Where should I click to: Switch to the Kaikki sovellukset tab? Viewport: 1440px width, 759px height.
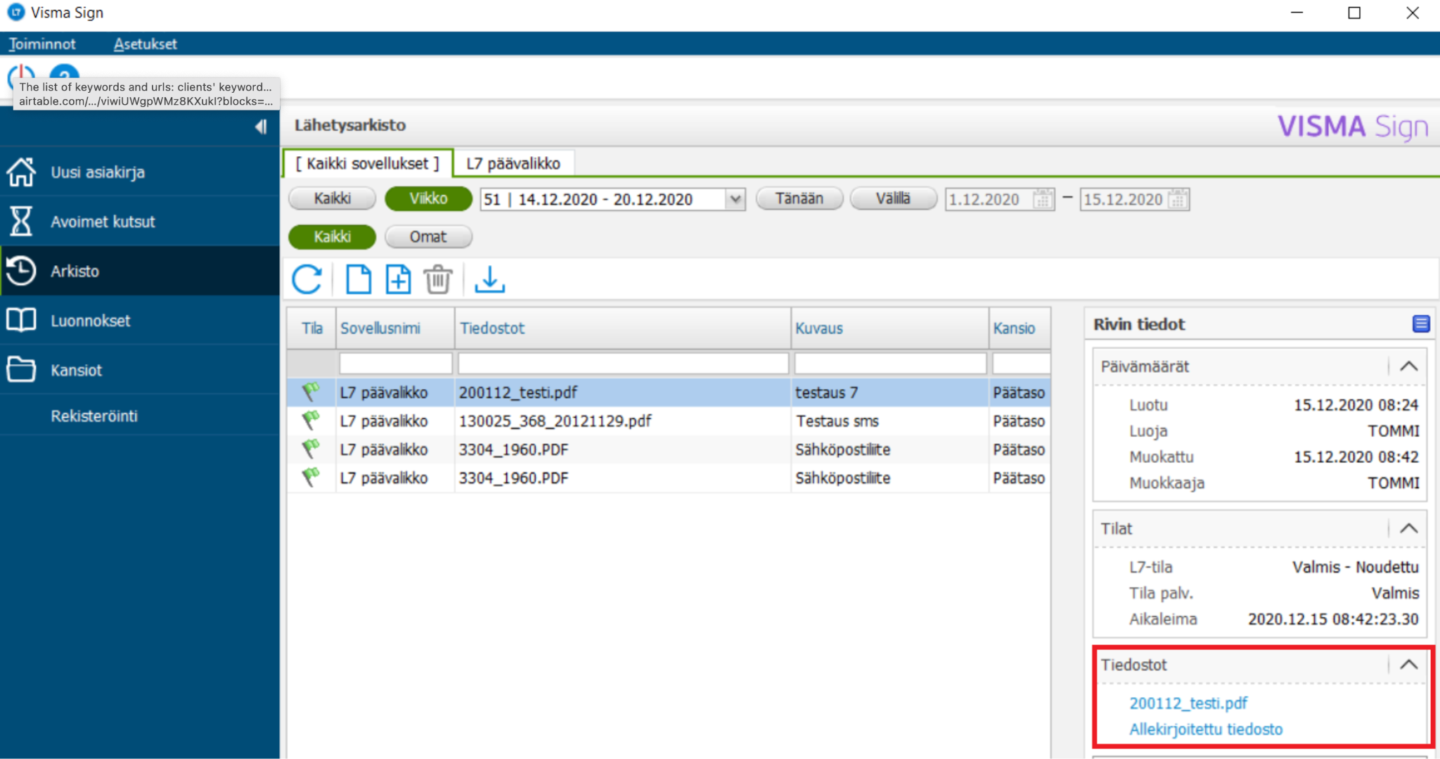[x=368, y=163]
